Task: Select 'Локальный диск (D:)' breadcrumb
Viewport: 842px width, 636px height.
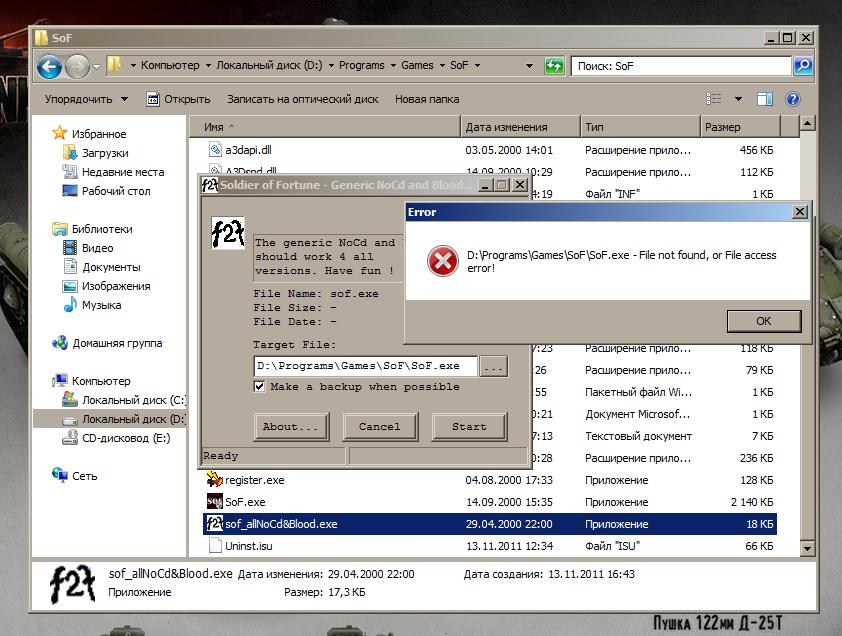Action: click(269, 65)
